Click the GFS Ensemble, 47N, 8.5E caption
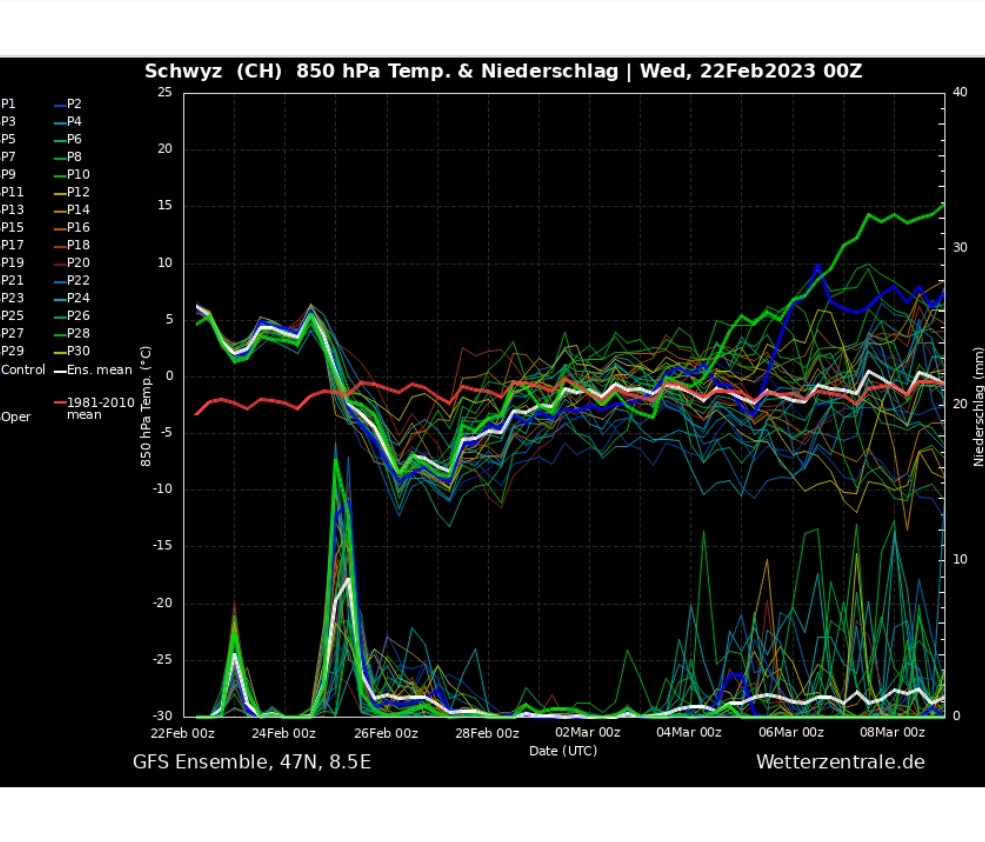Image resolution: width=985 pixels, height=842 pixels. 251,763
